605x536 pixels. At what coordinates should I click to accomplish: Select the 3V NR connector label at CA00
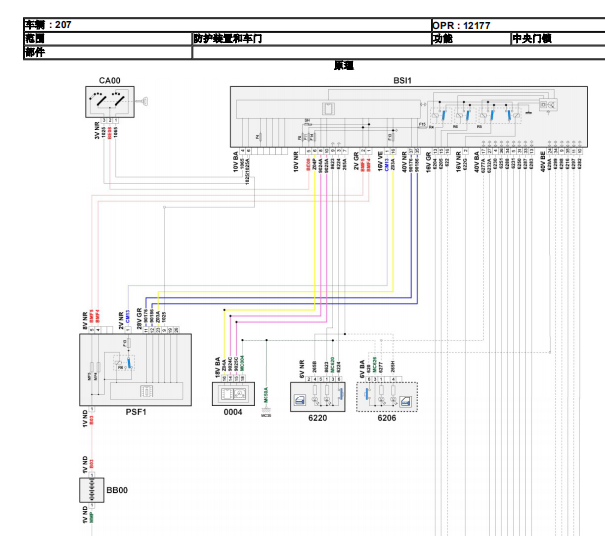(97, 130)
